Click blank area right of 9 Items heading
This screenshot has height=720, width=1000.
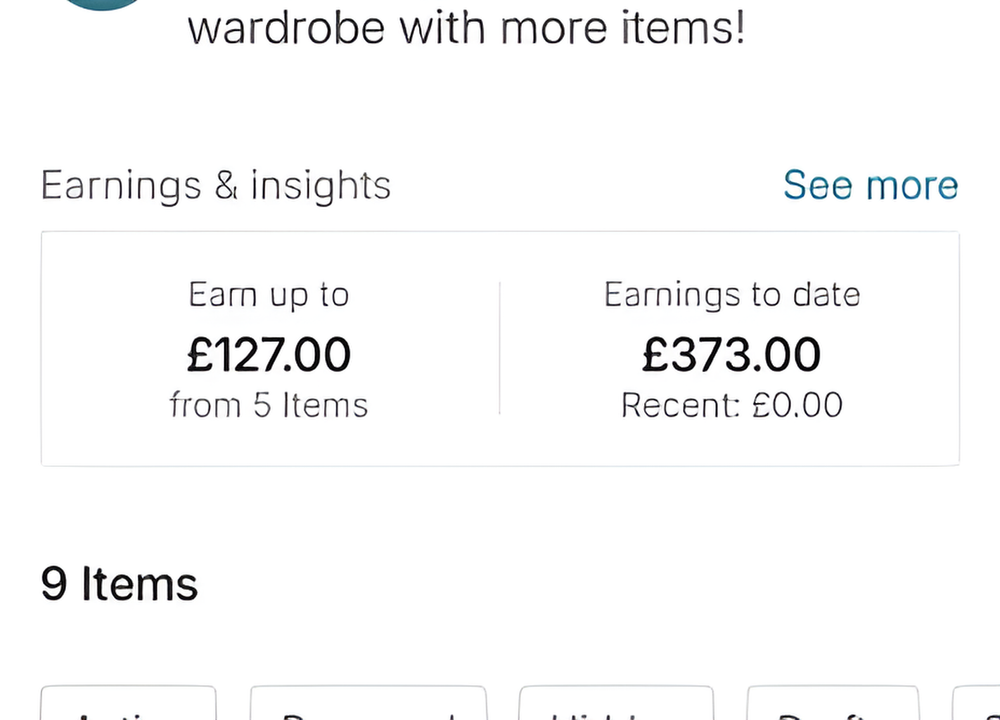(x=600, y=584)
